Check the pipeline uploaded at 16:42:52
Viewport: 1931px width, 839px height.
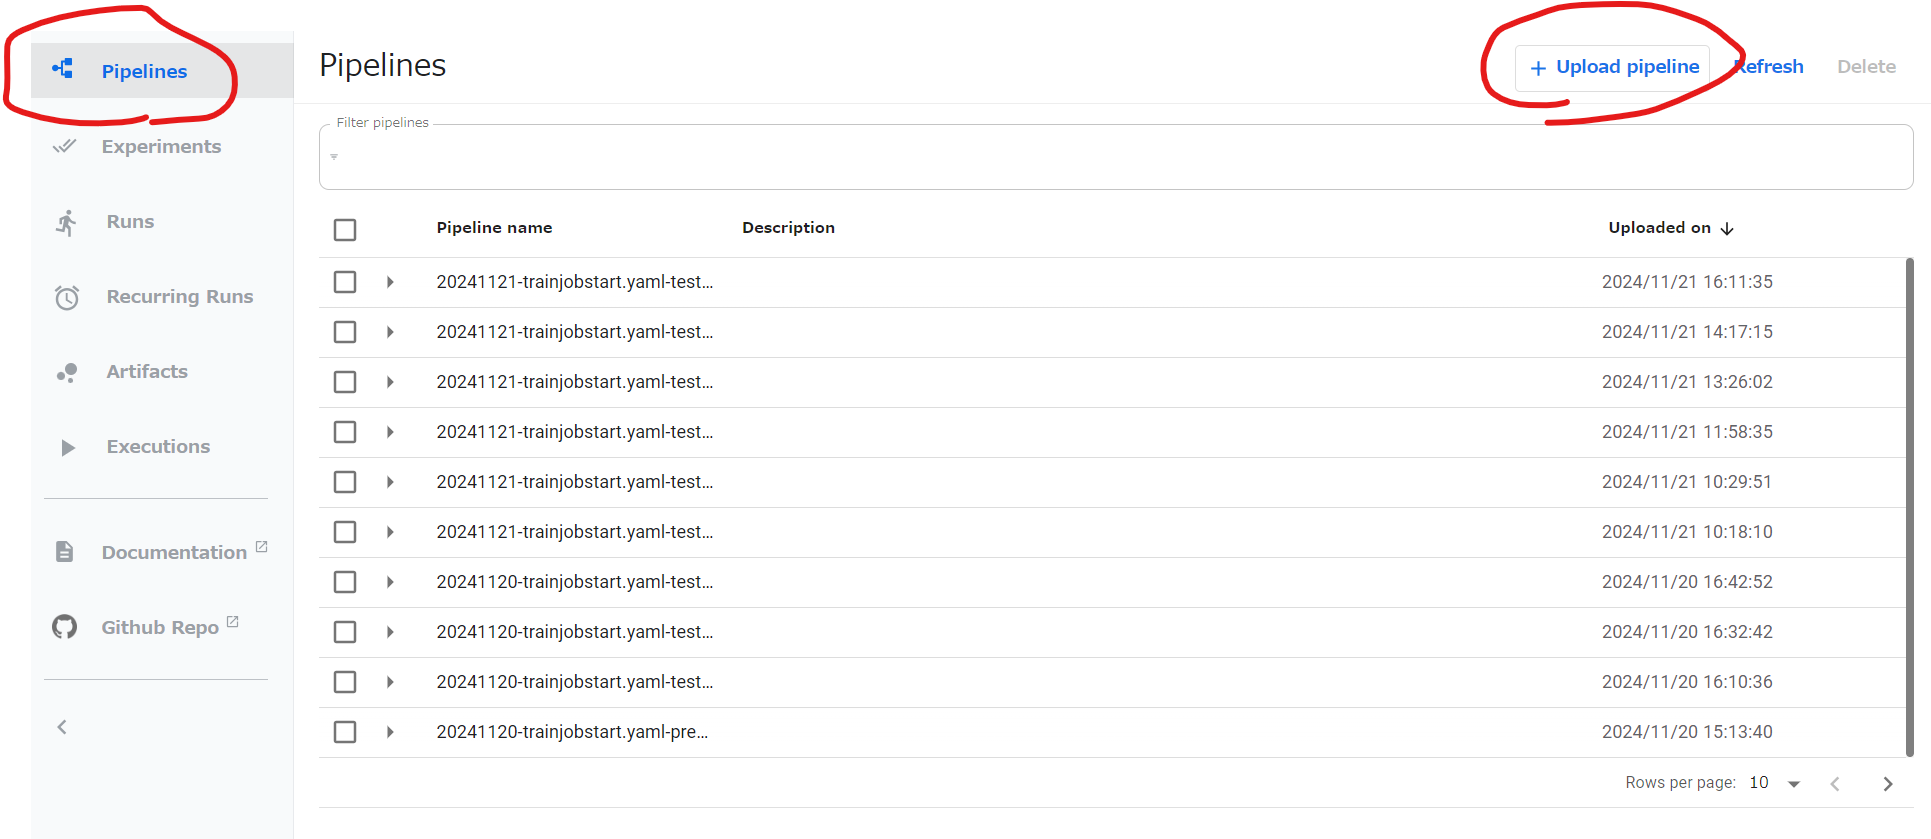345,582
